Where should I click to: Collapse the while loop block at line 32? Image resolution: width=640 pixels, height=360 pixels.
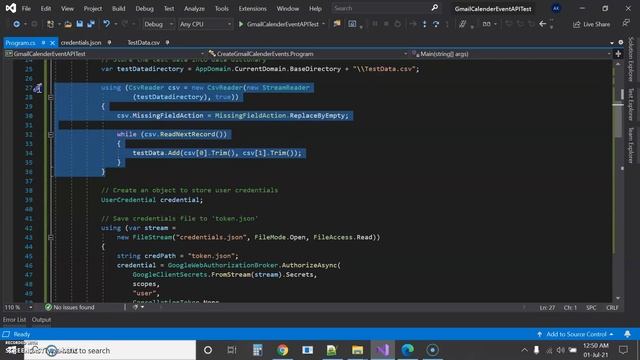[51, 134]
